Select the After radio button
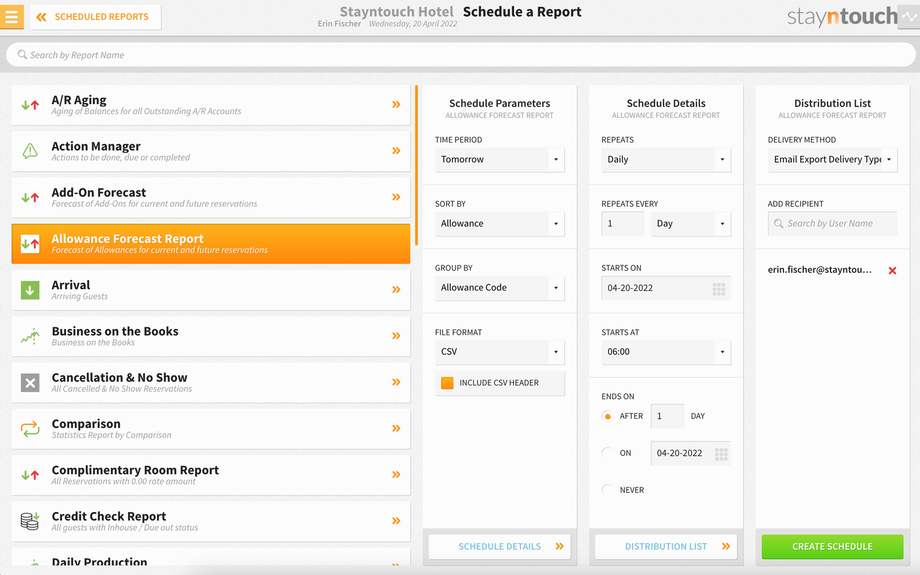 click(607, 416)
